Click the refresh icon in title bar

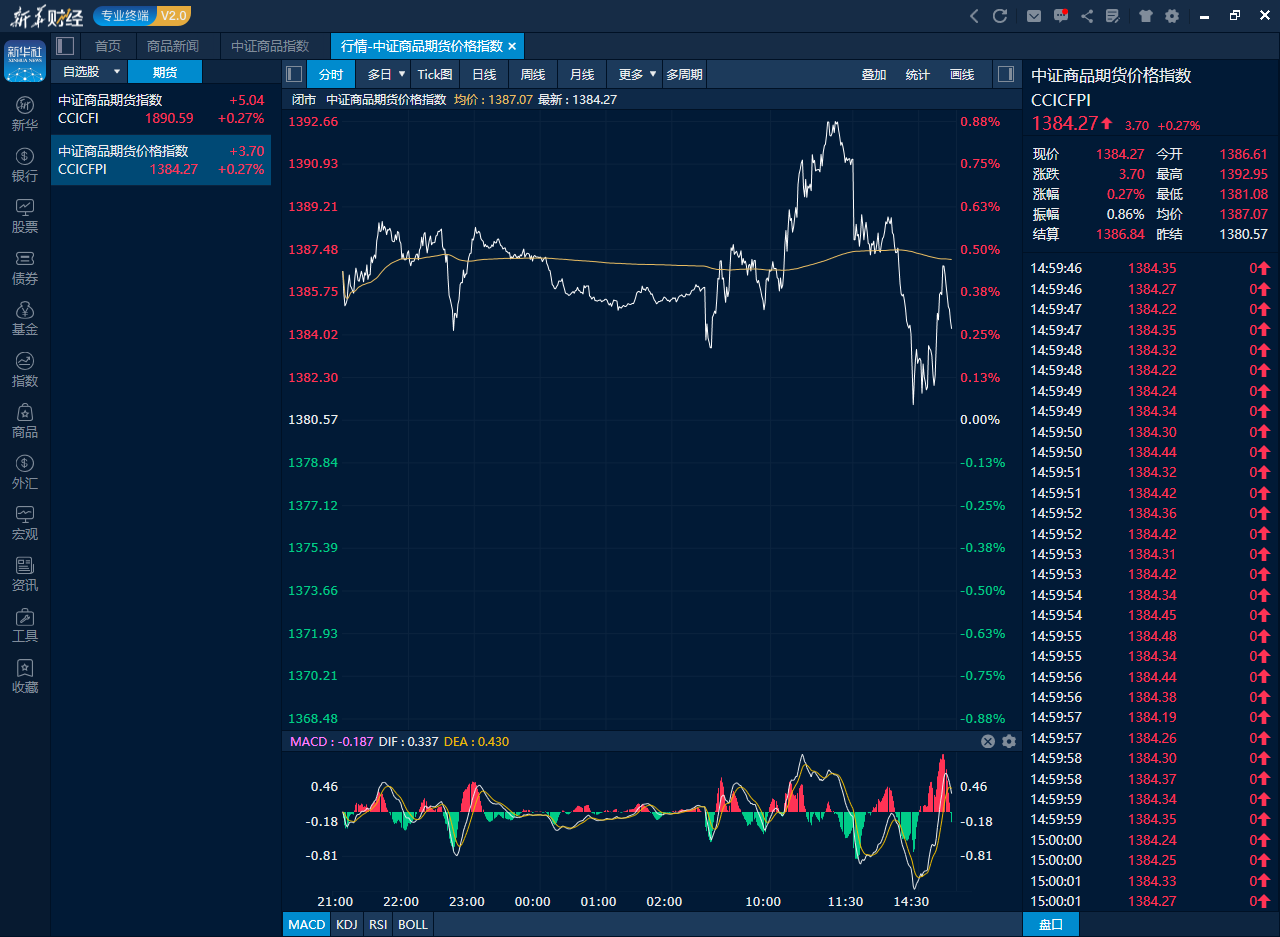[999, 16]
